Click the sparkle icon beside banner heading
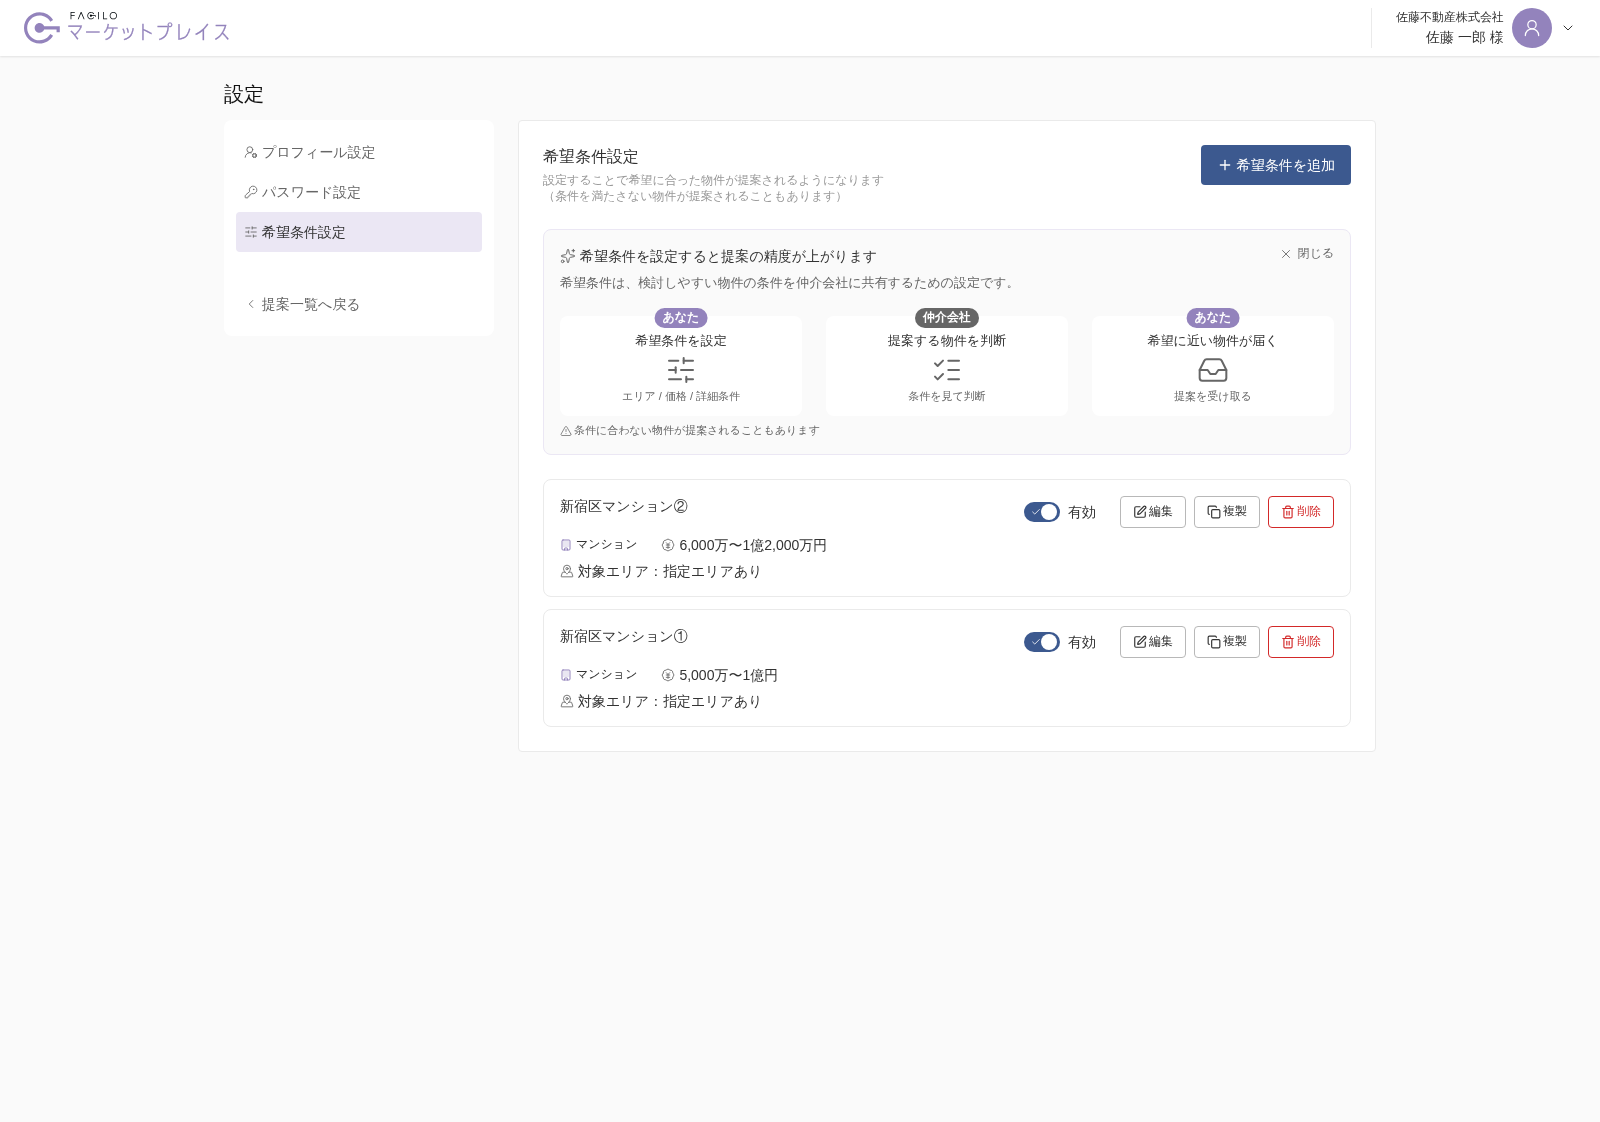This screenshot has width=1600, height=1122. (568, 256)
